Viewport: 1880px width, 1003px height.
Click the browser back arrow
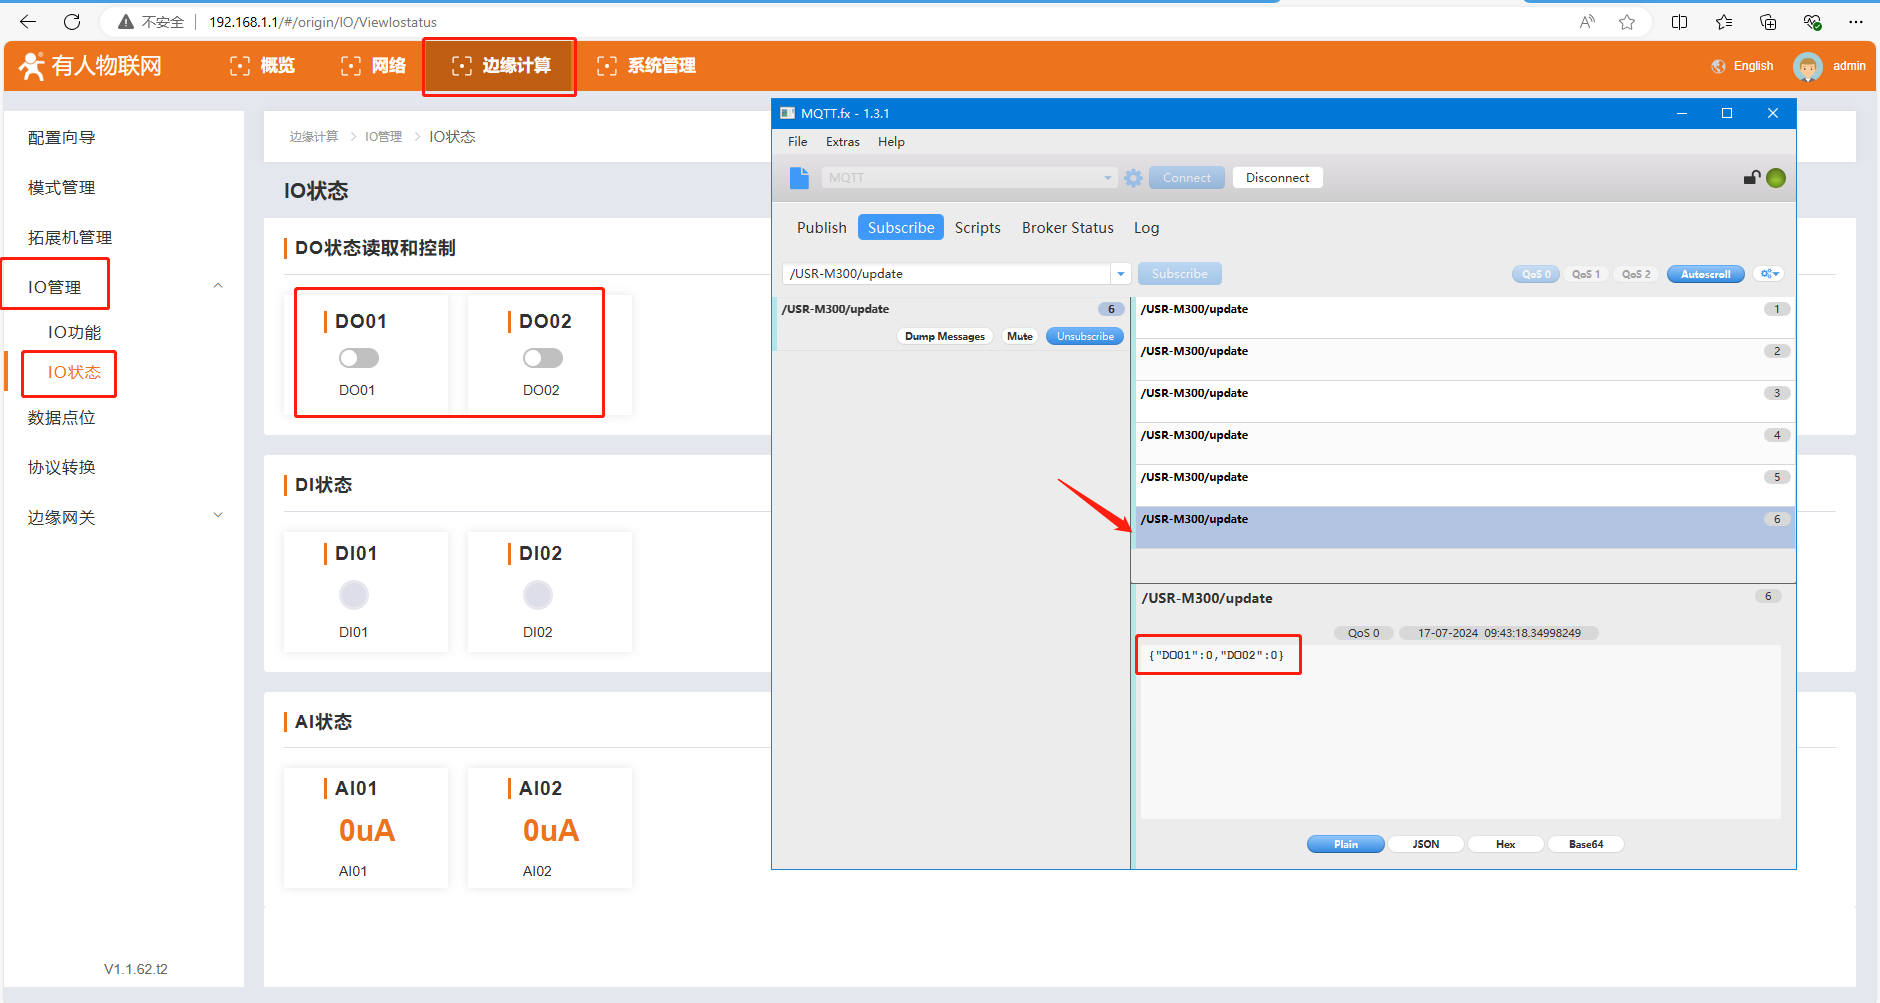point(28,22)
